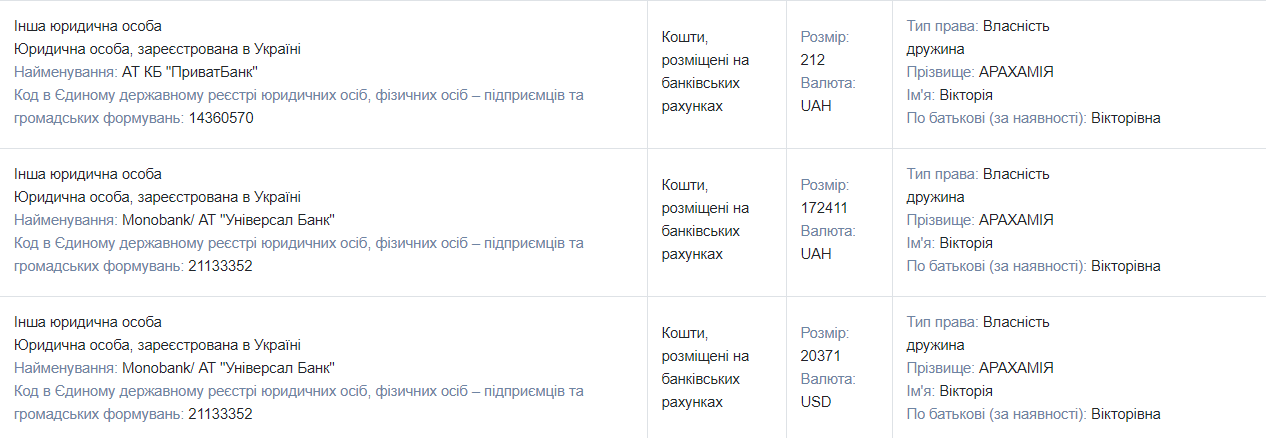The width and height of the screenshot is (1266, 438).
Task: Click code 21133352 in the USD row
Action: [x=220, y=414]
